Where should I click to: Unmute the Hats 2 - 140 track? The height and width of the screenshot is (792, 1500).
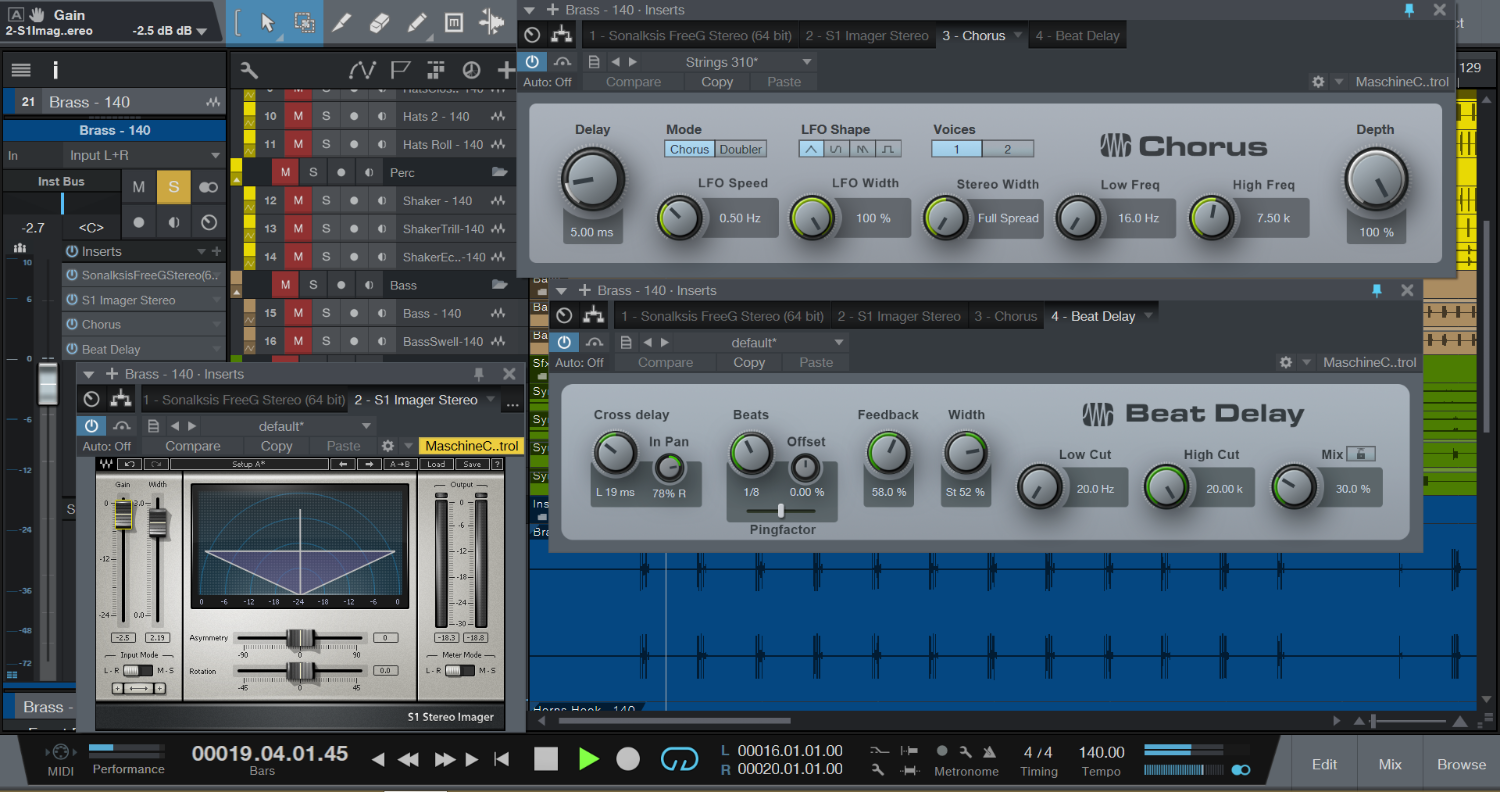[297, 116]
